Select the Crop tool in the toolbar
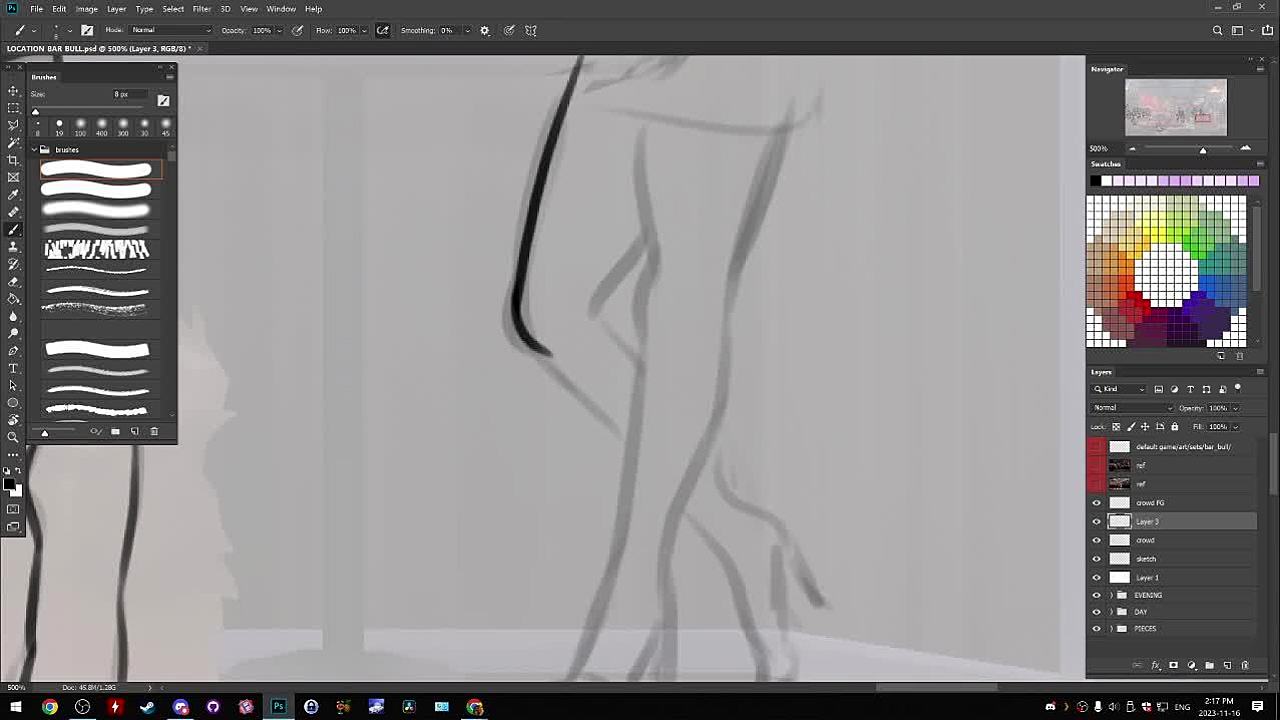Screen dimensions: 1280x720 tap(13, 160)
